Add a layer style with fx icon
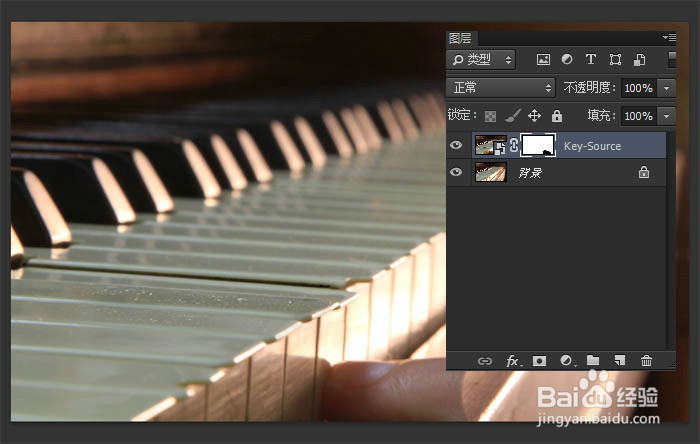The width and height of the screenshot is (700, 444). click(x=513, y=361)
